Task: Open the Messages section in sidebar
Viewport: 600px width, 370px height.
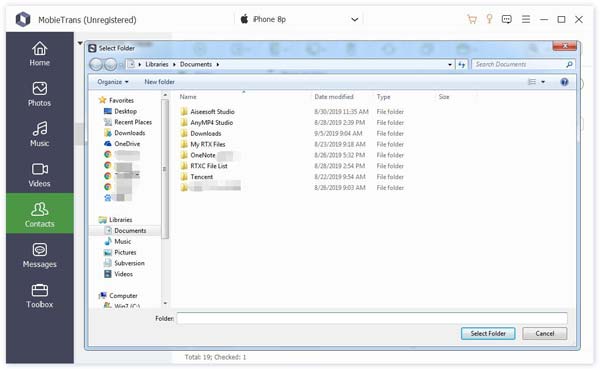Action: tap(39, 255)
